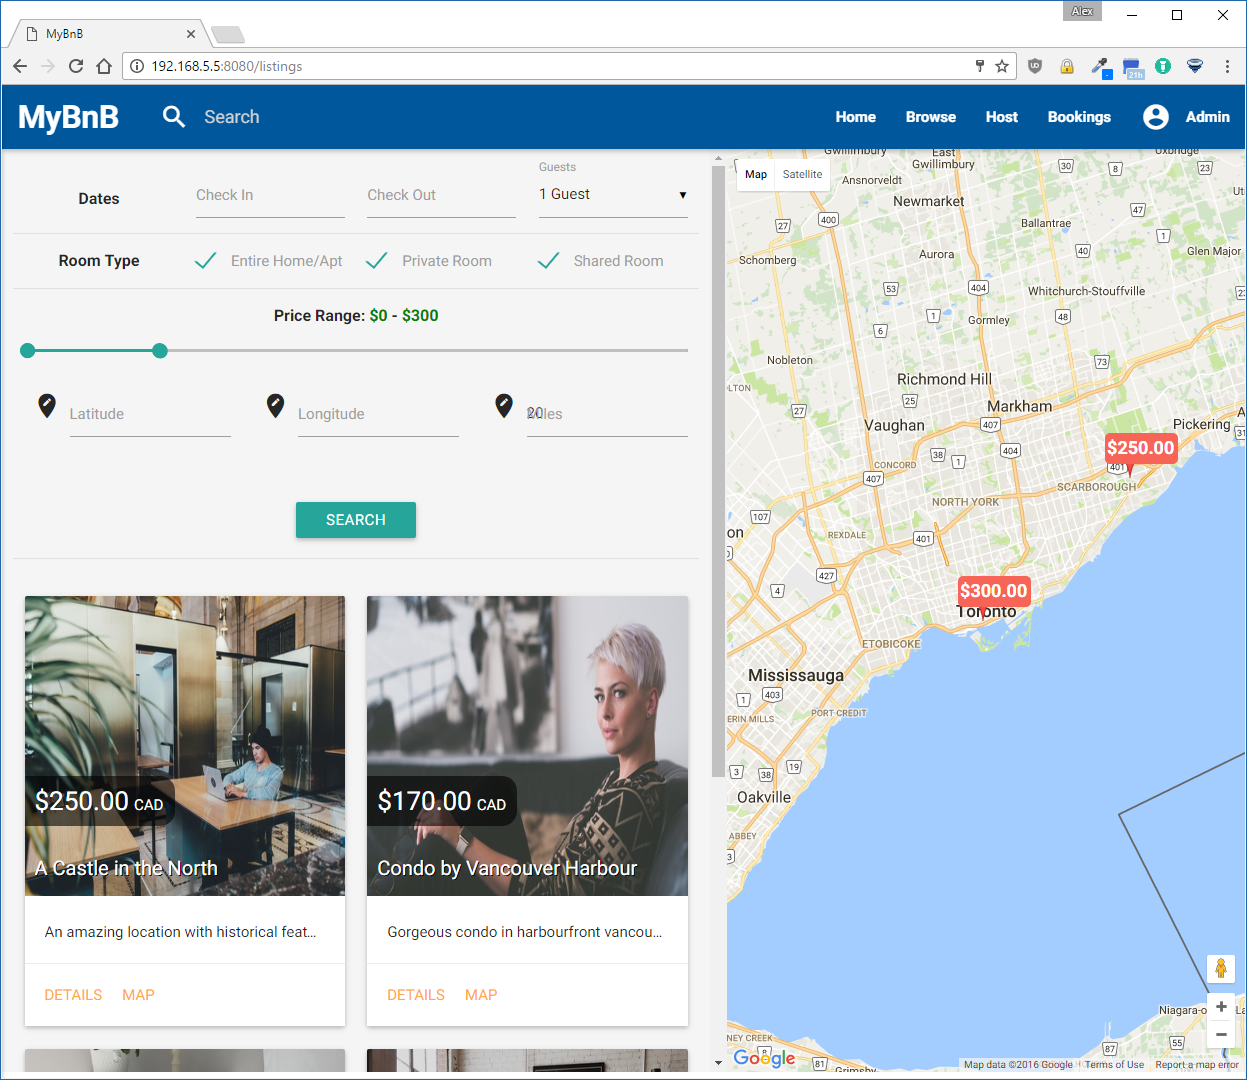The width and height of the screenshot is (1247, 1080).
Task: Zoom out the map with minus
Action: tap(1220, 1034)
